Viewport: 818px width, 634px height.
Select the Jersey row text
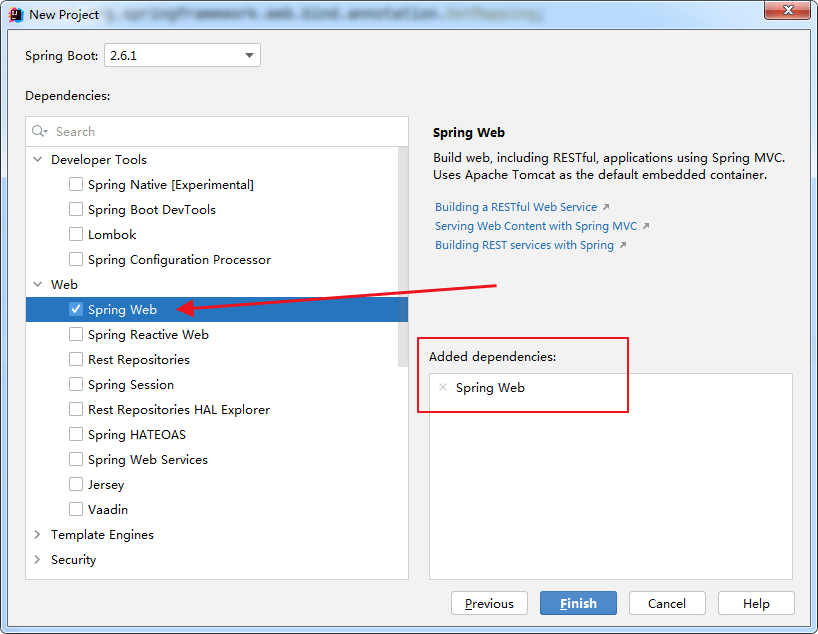106,485
